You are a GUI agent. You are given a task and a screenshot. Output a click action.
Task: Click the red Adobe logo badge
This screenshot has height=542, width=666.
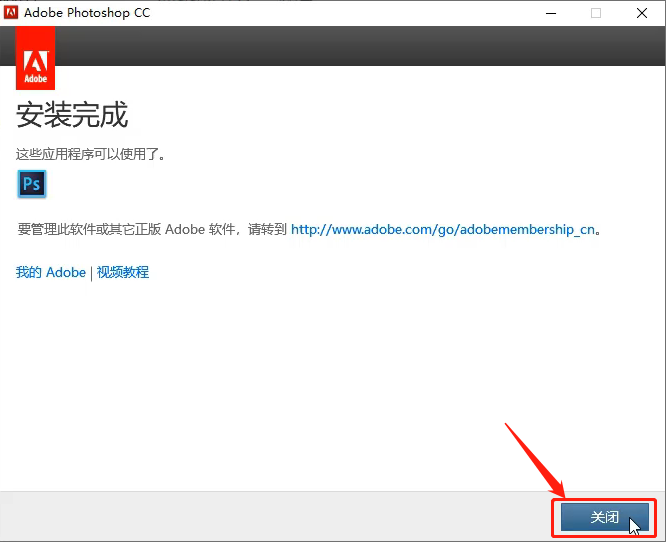click(x=35, y=58)
